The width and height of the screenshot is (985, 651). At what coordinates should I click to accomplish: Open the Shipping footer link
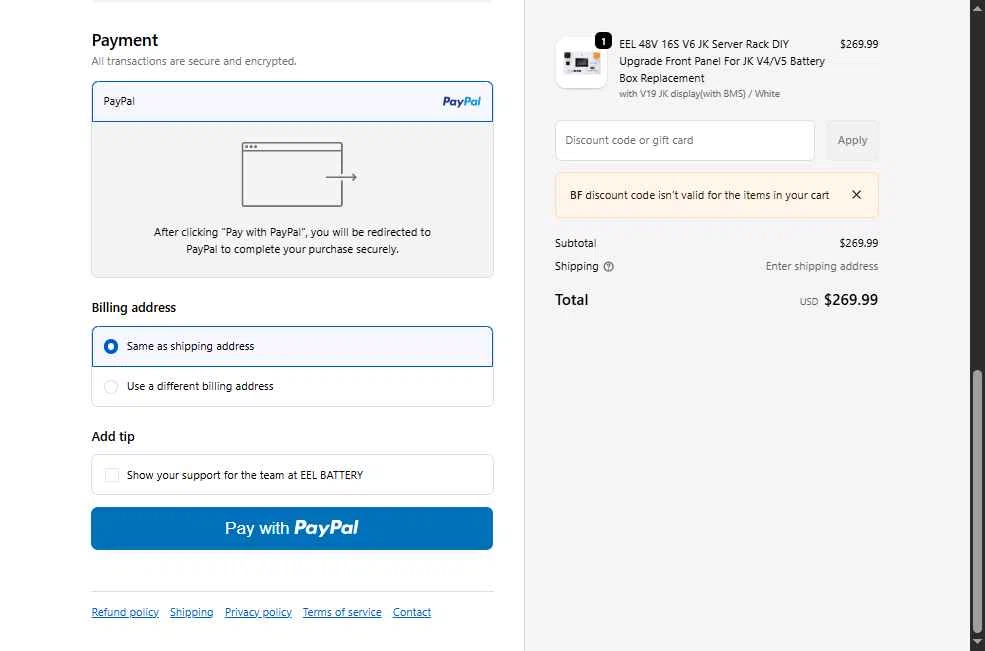(191, 612)
